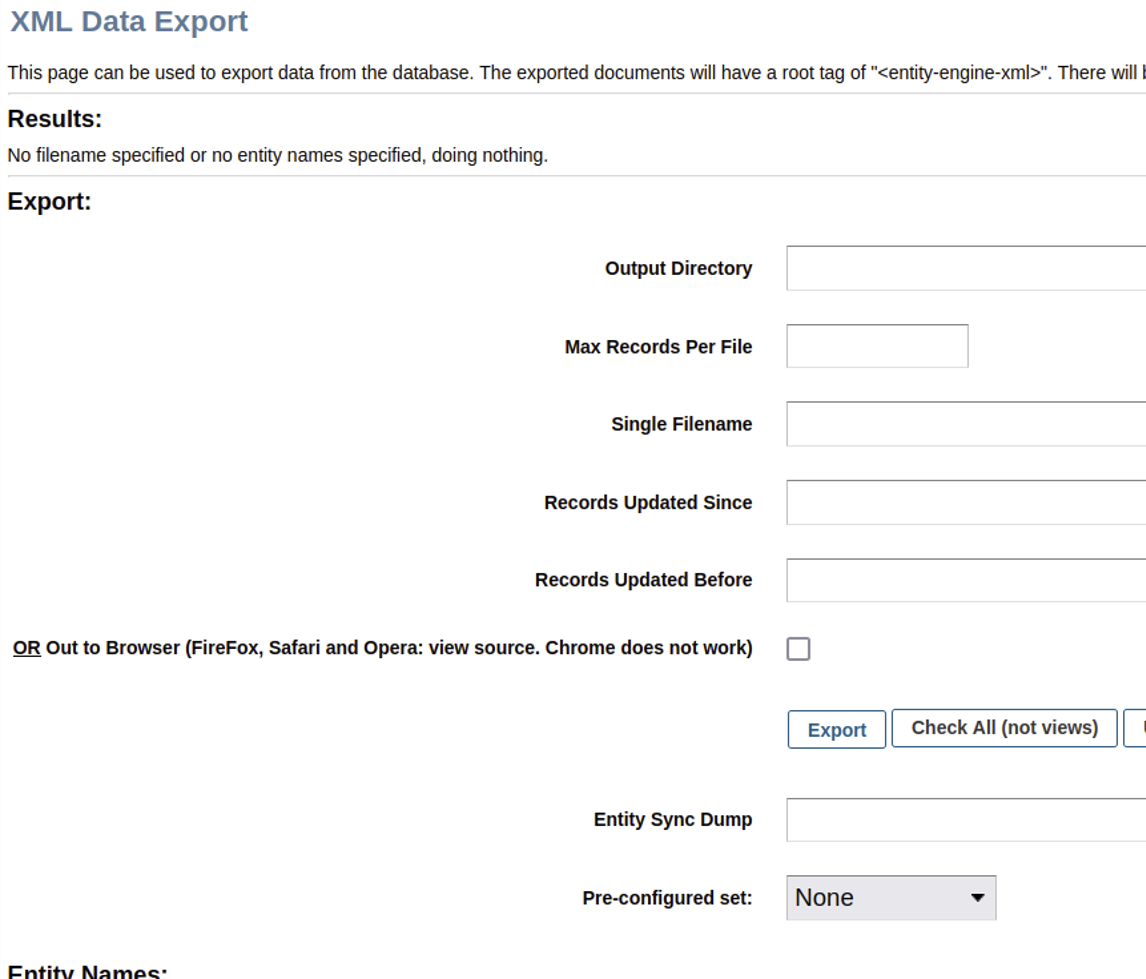Click the Single Filename input field
1146x979 pixels.
[x=966, y=424]
